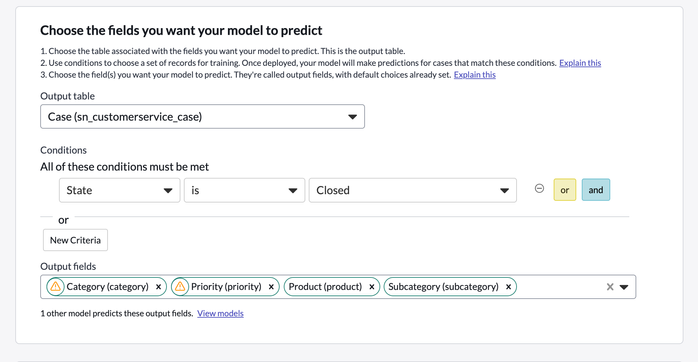Clear all output fields with X
Viewport: 698px width, 362px height.
click(x=610, y=287)
